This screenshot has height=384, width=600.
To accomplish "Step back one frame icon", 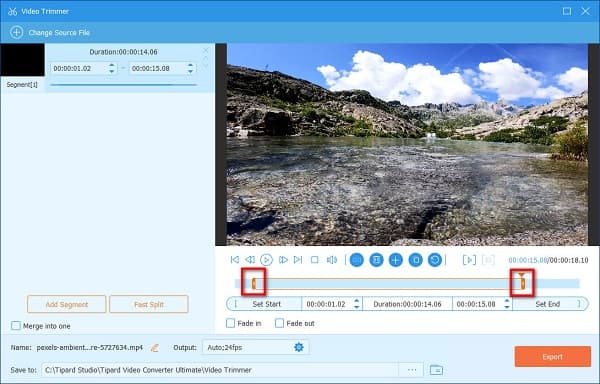I will (x=250, y=260).
